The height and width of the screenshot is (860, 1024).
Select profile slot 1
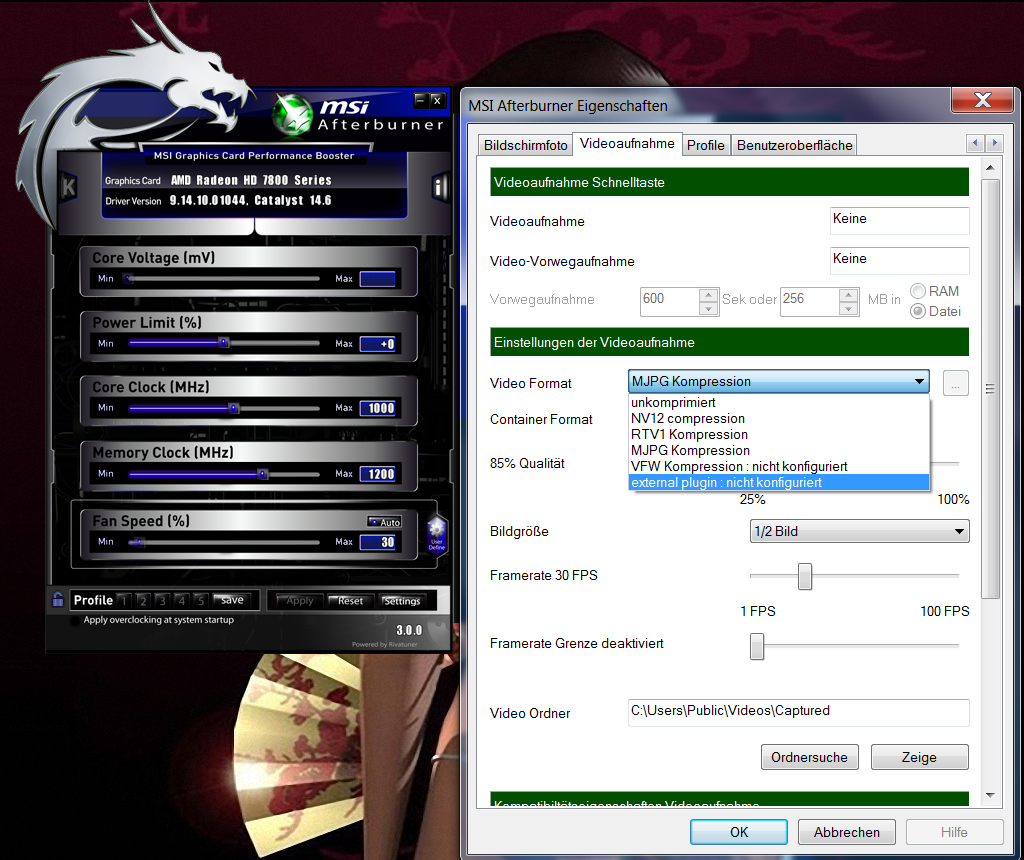[x=124, y=600]
